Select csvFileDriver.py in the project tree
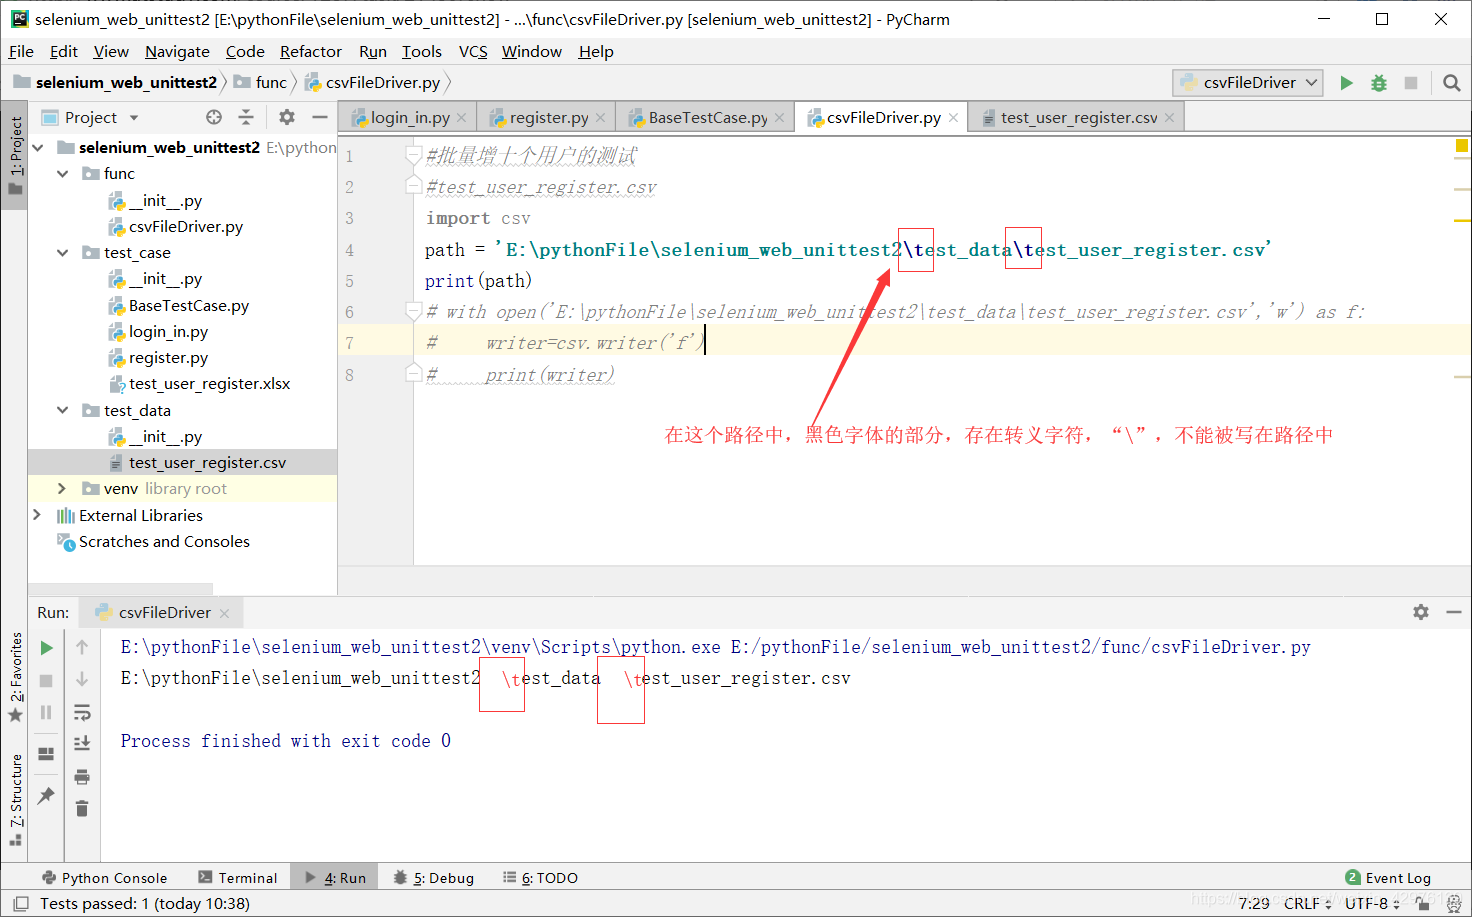Screen dimensions: 1472x917 click(185, 227)
